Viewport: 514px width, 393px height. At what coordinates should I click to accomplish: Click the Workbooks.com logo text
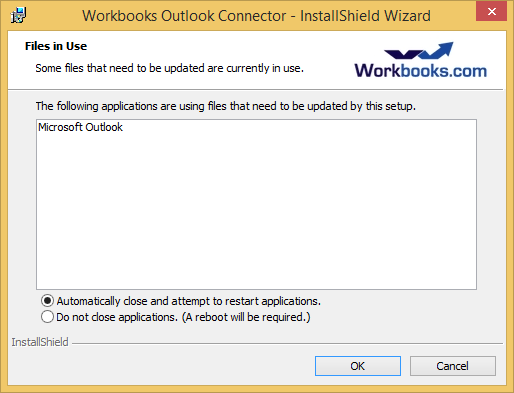click(420, 71)
